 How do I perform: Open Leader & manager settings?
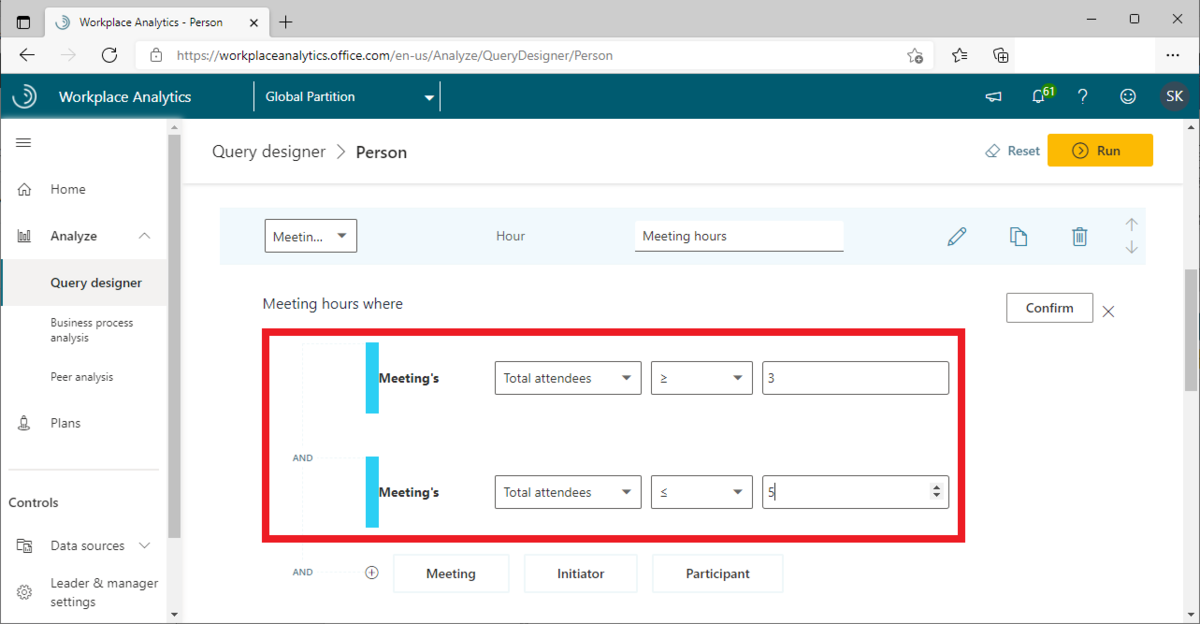tap(104, 593)
